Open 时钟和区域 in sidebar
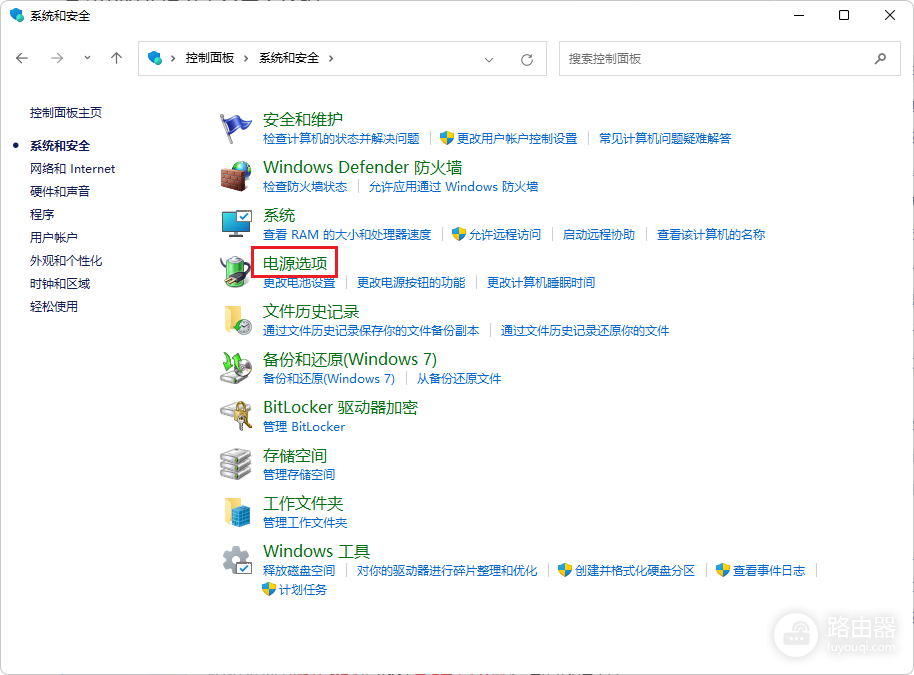914x675 pixels. point(60,283)
